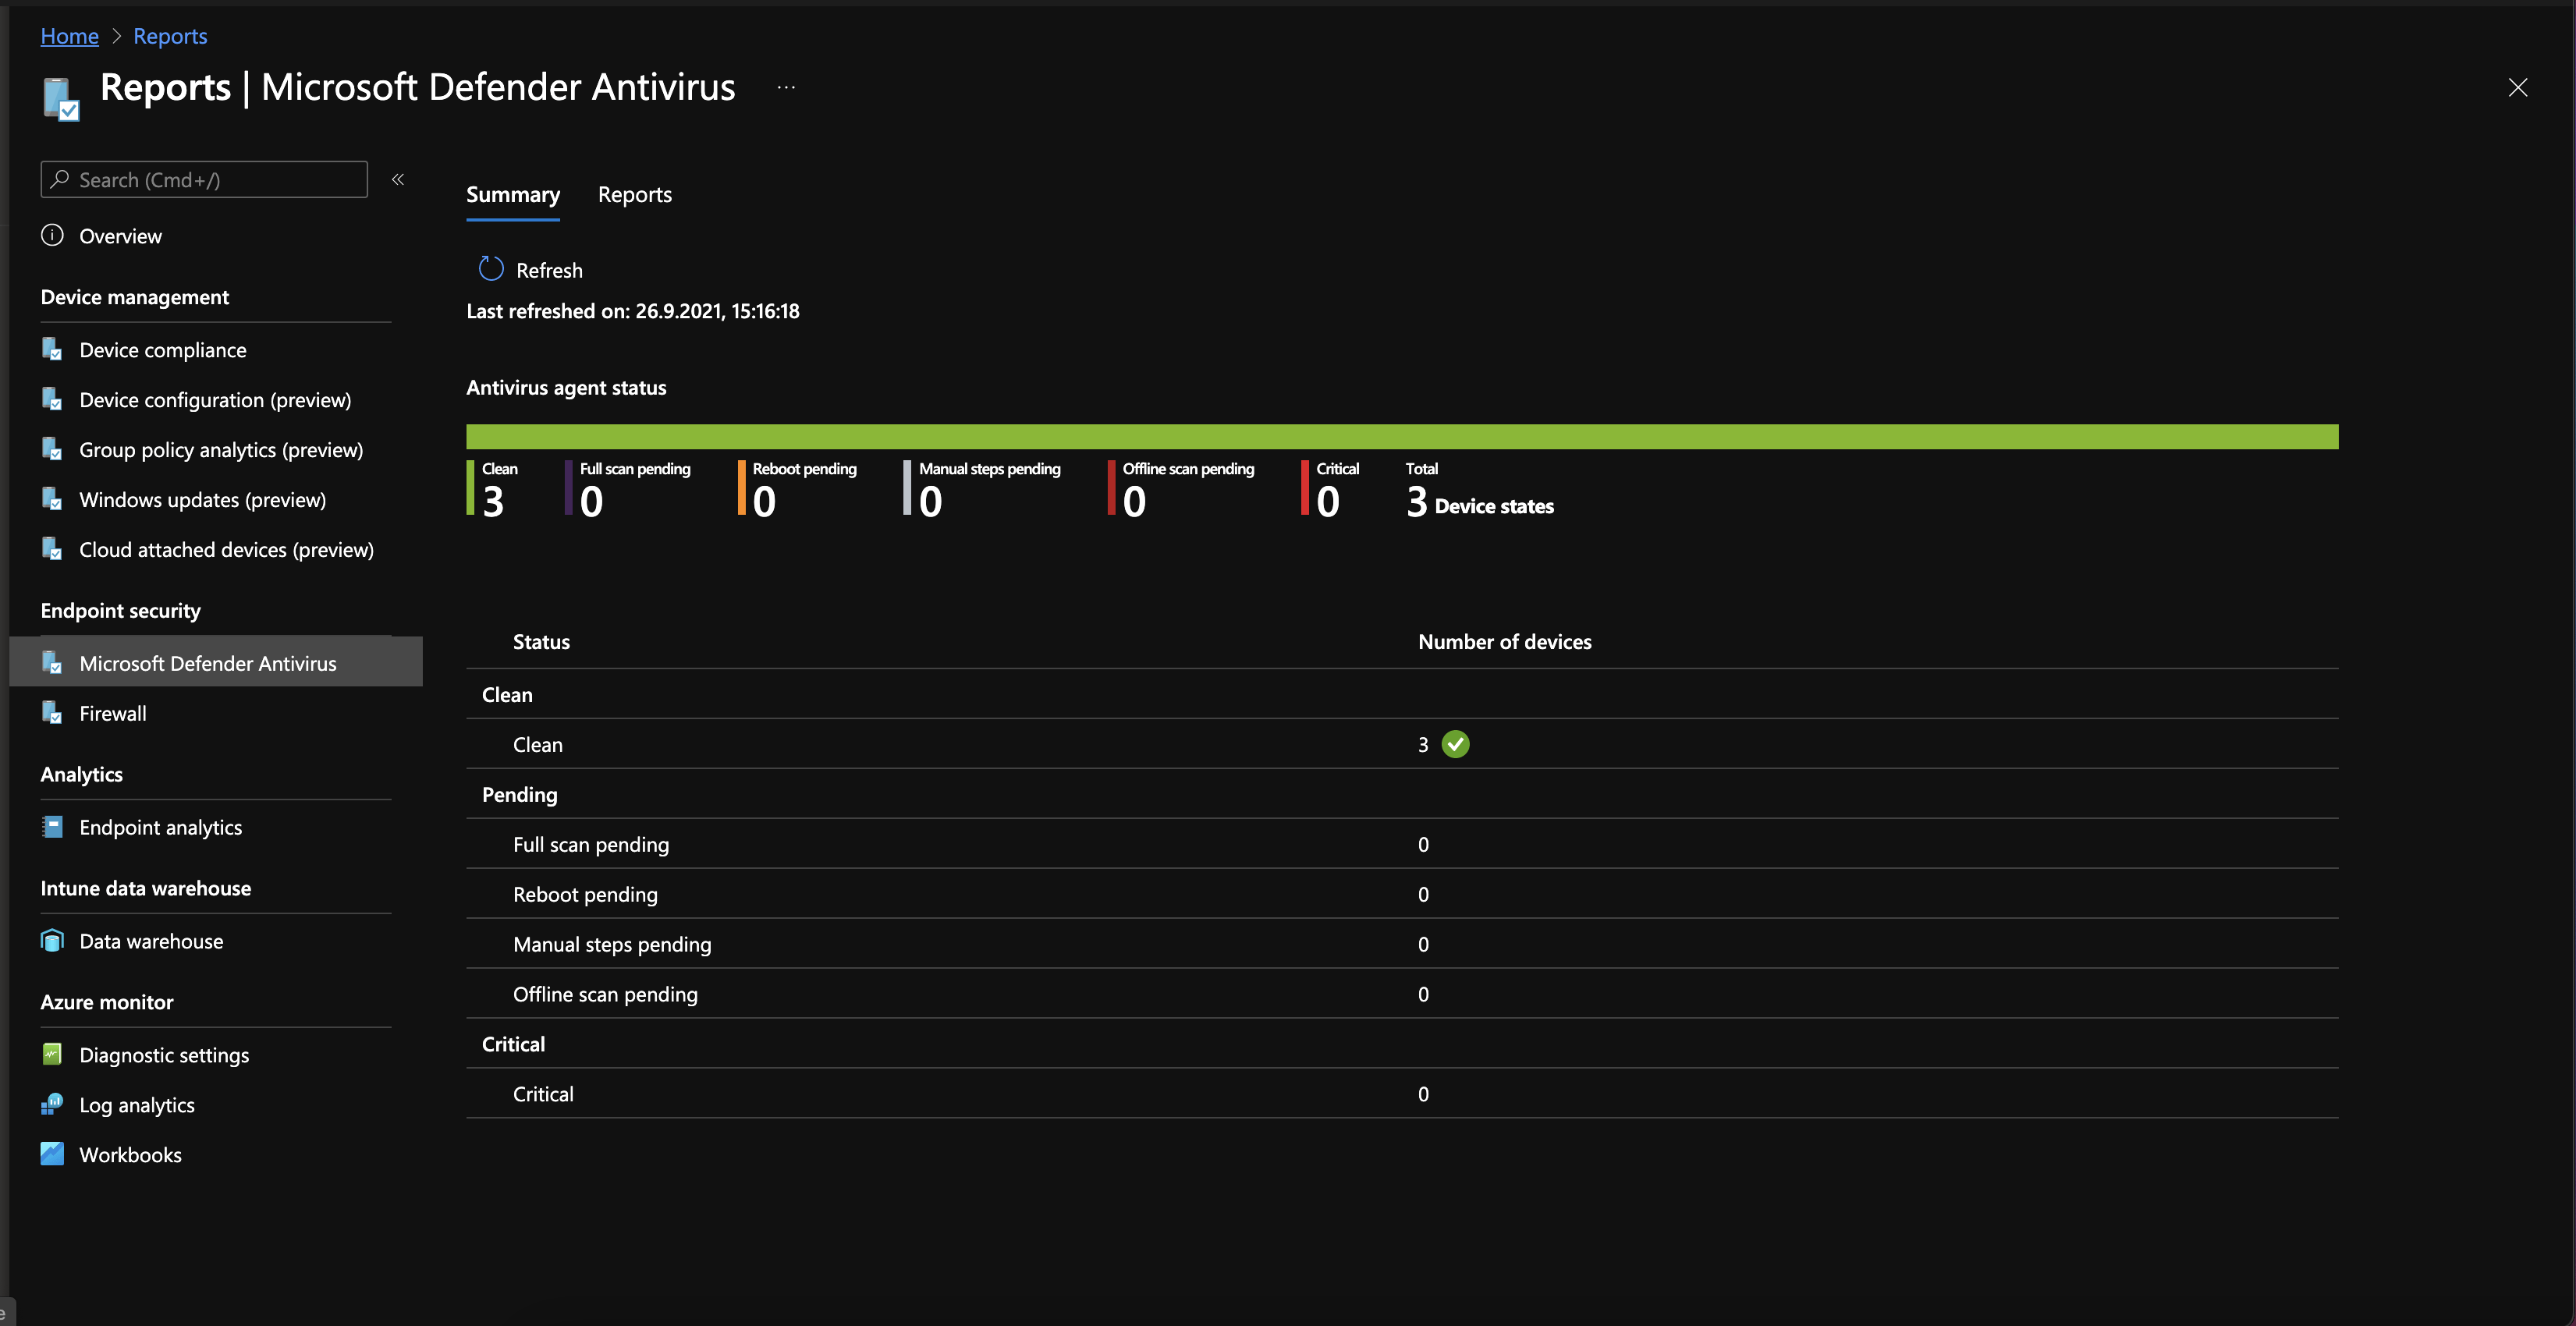
Task: Click the Diagnostic settings icon
Action: pyautogui.click(x=52, y=1054)
